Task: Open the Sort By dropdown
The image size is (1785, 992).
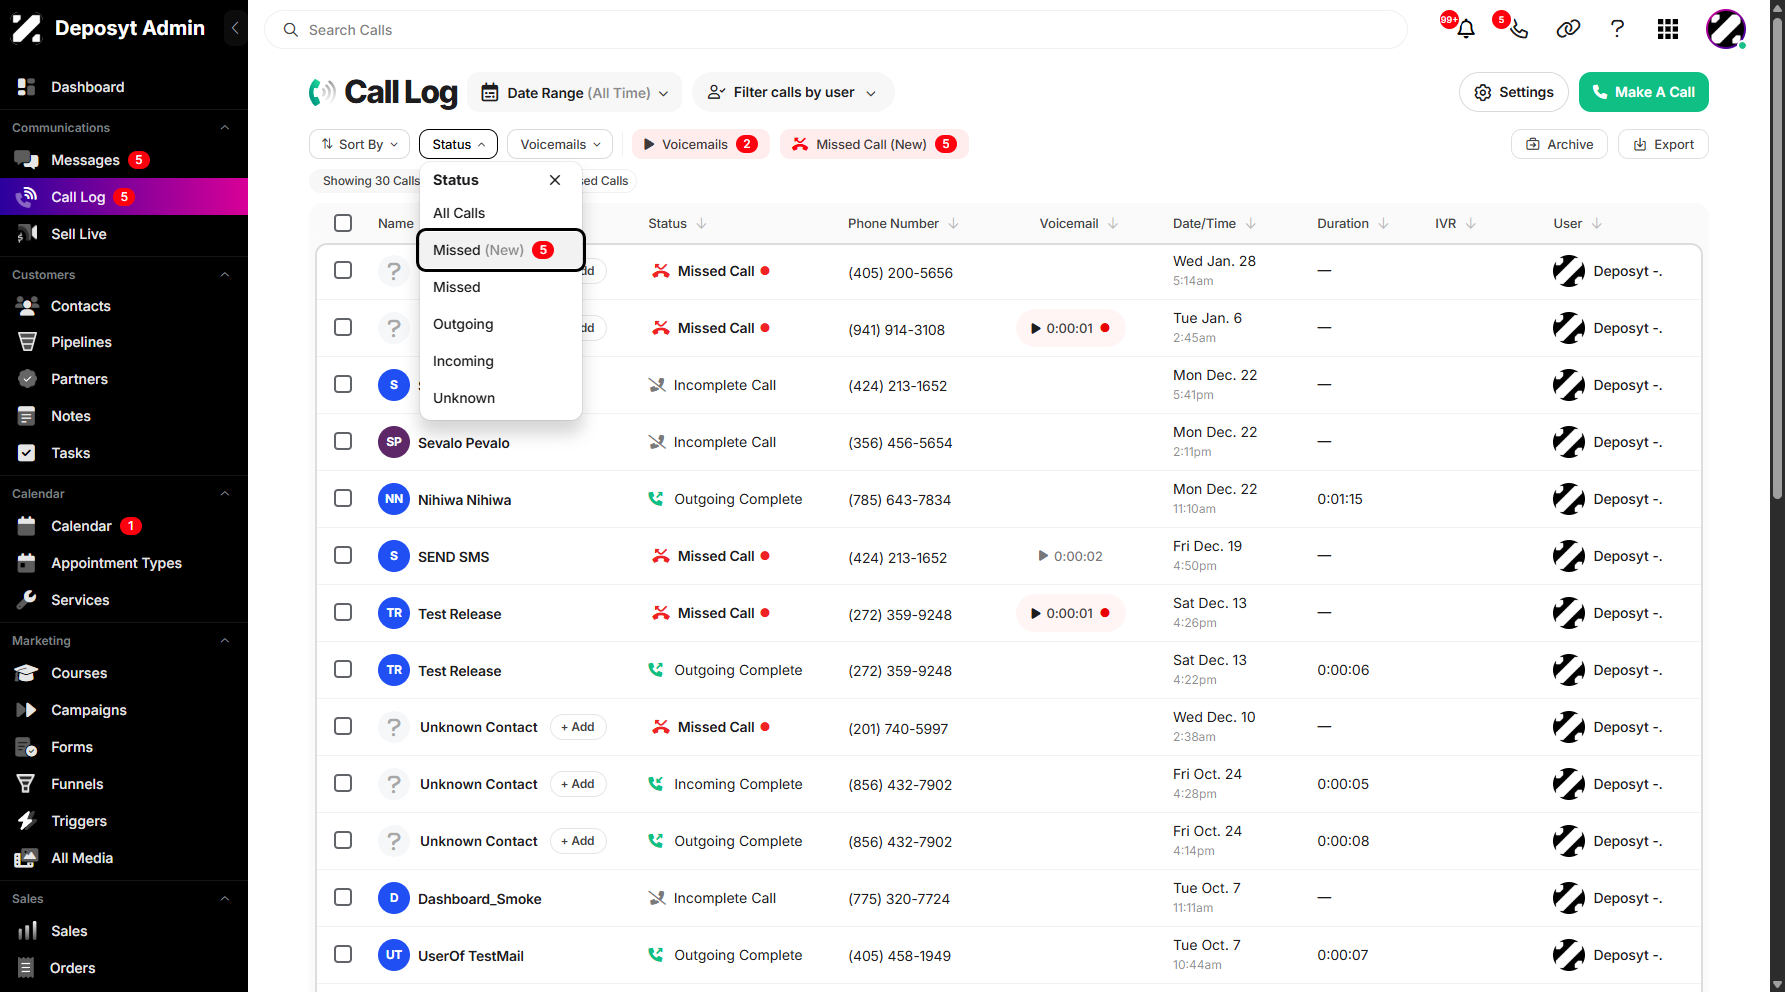Action: click(359, 144)
